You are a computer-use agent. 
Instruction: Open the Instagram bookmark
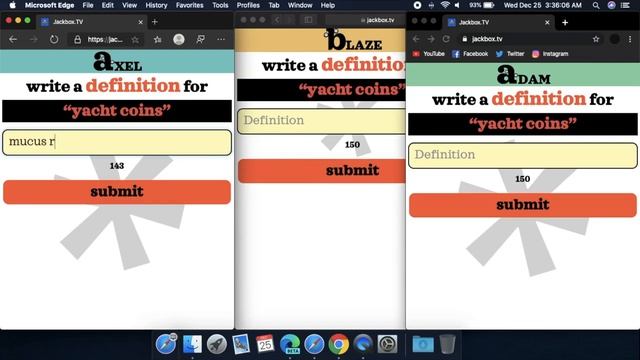pos(550,53)
